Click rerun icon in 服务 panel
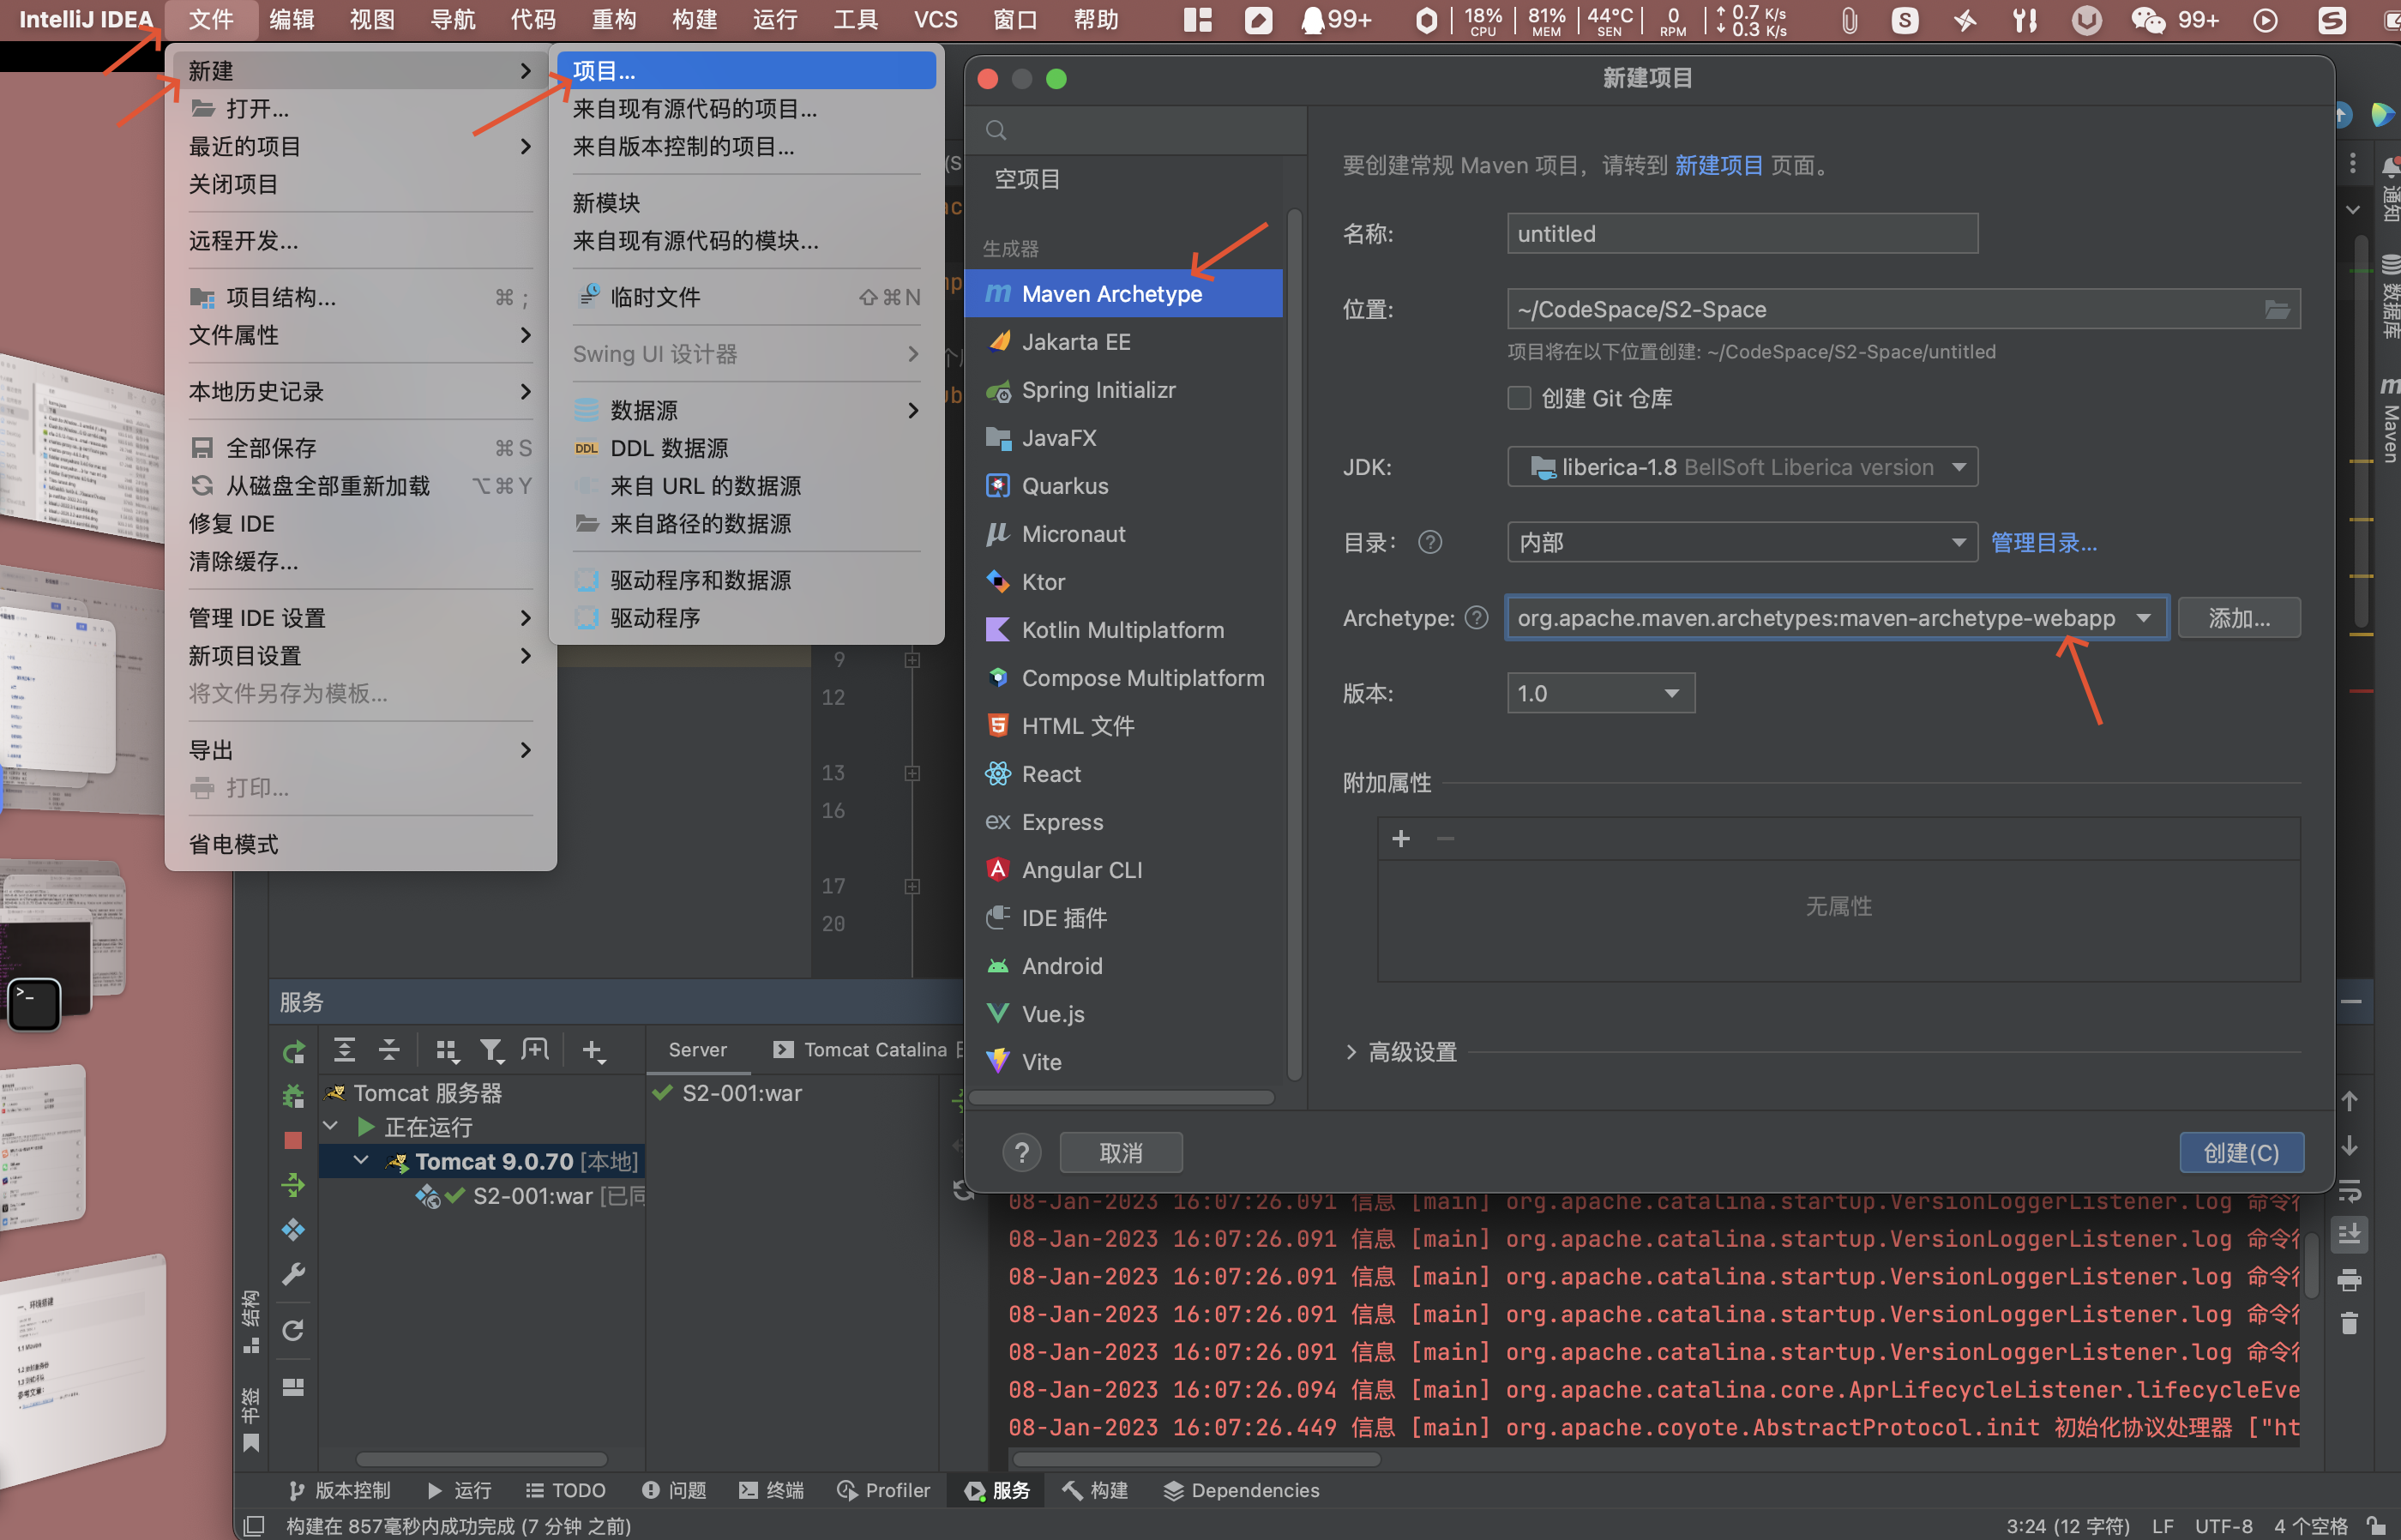The image size is (2401, 1540). (x=293, y=1052)
